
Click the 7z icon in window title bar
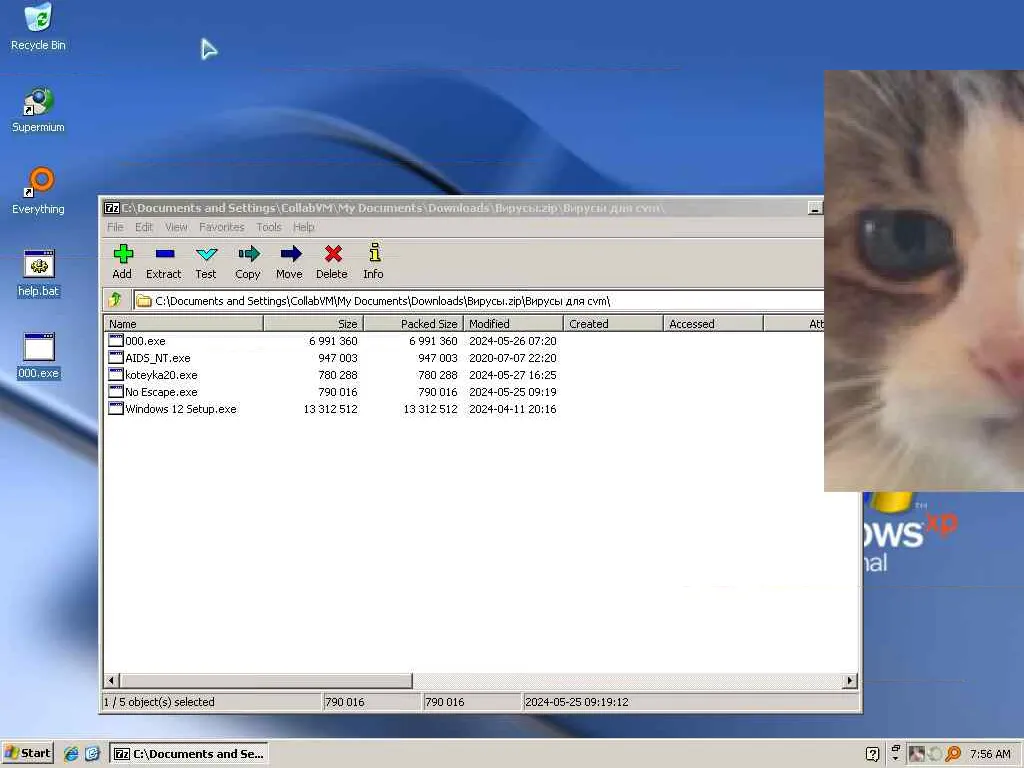[x=112, y=208]
